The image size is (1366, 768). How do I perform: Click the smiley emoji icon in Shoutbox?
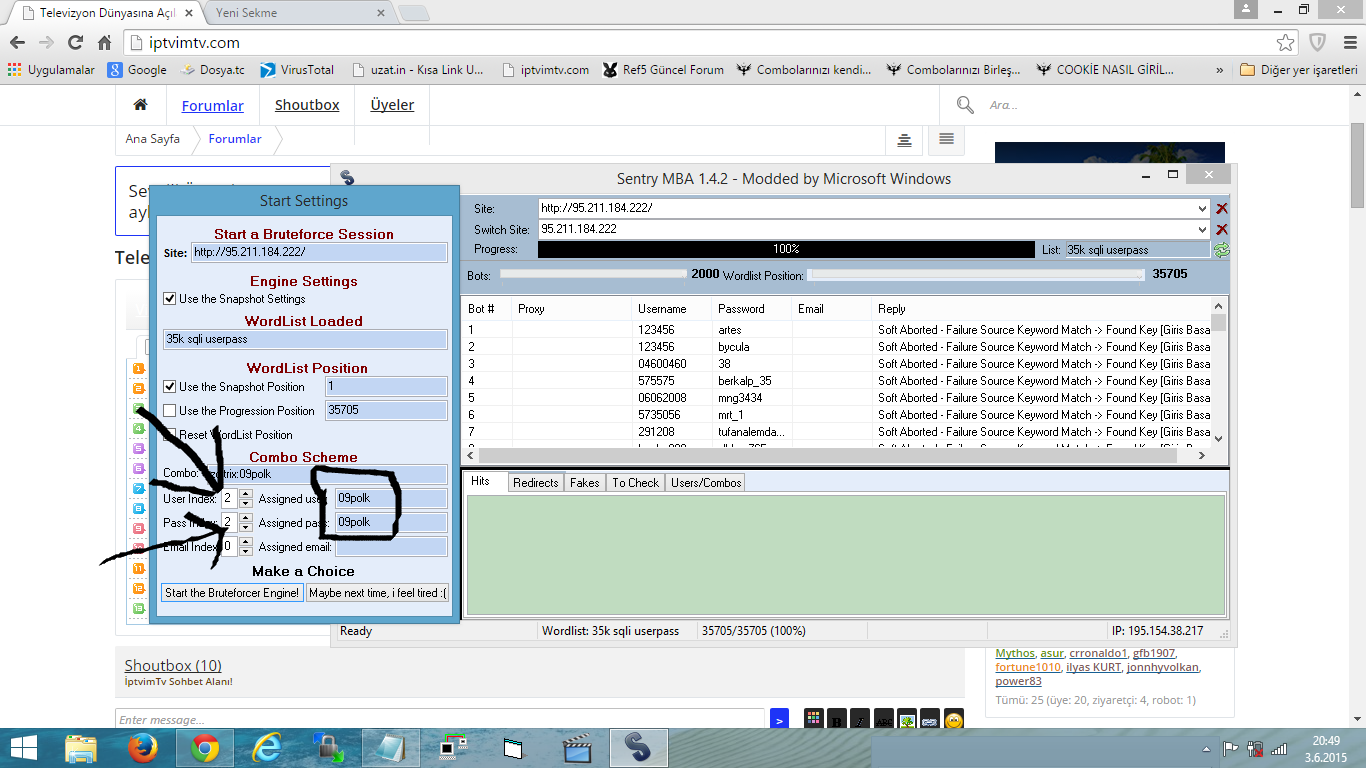click(x=954, y=720)
